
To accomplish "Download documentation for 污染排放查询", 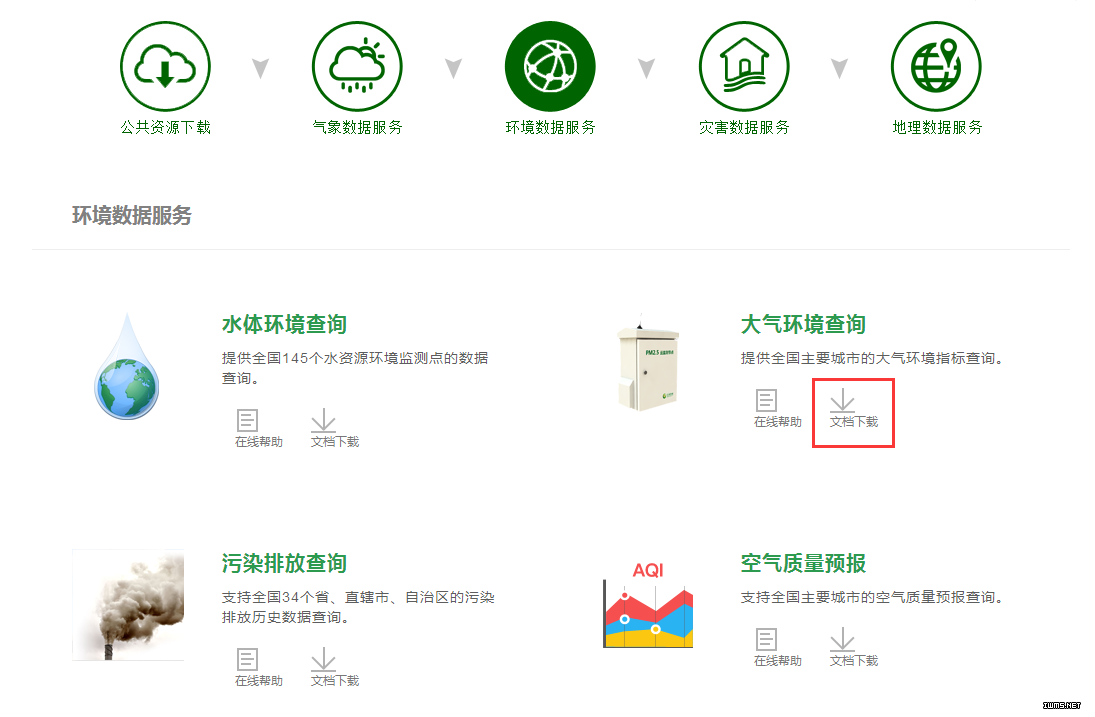I will coord(335,667).
